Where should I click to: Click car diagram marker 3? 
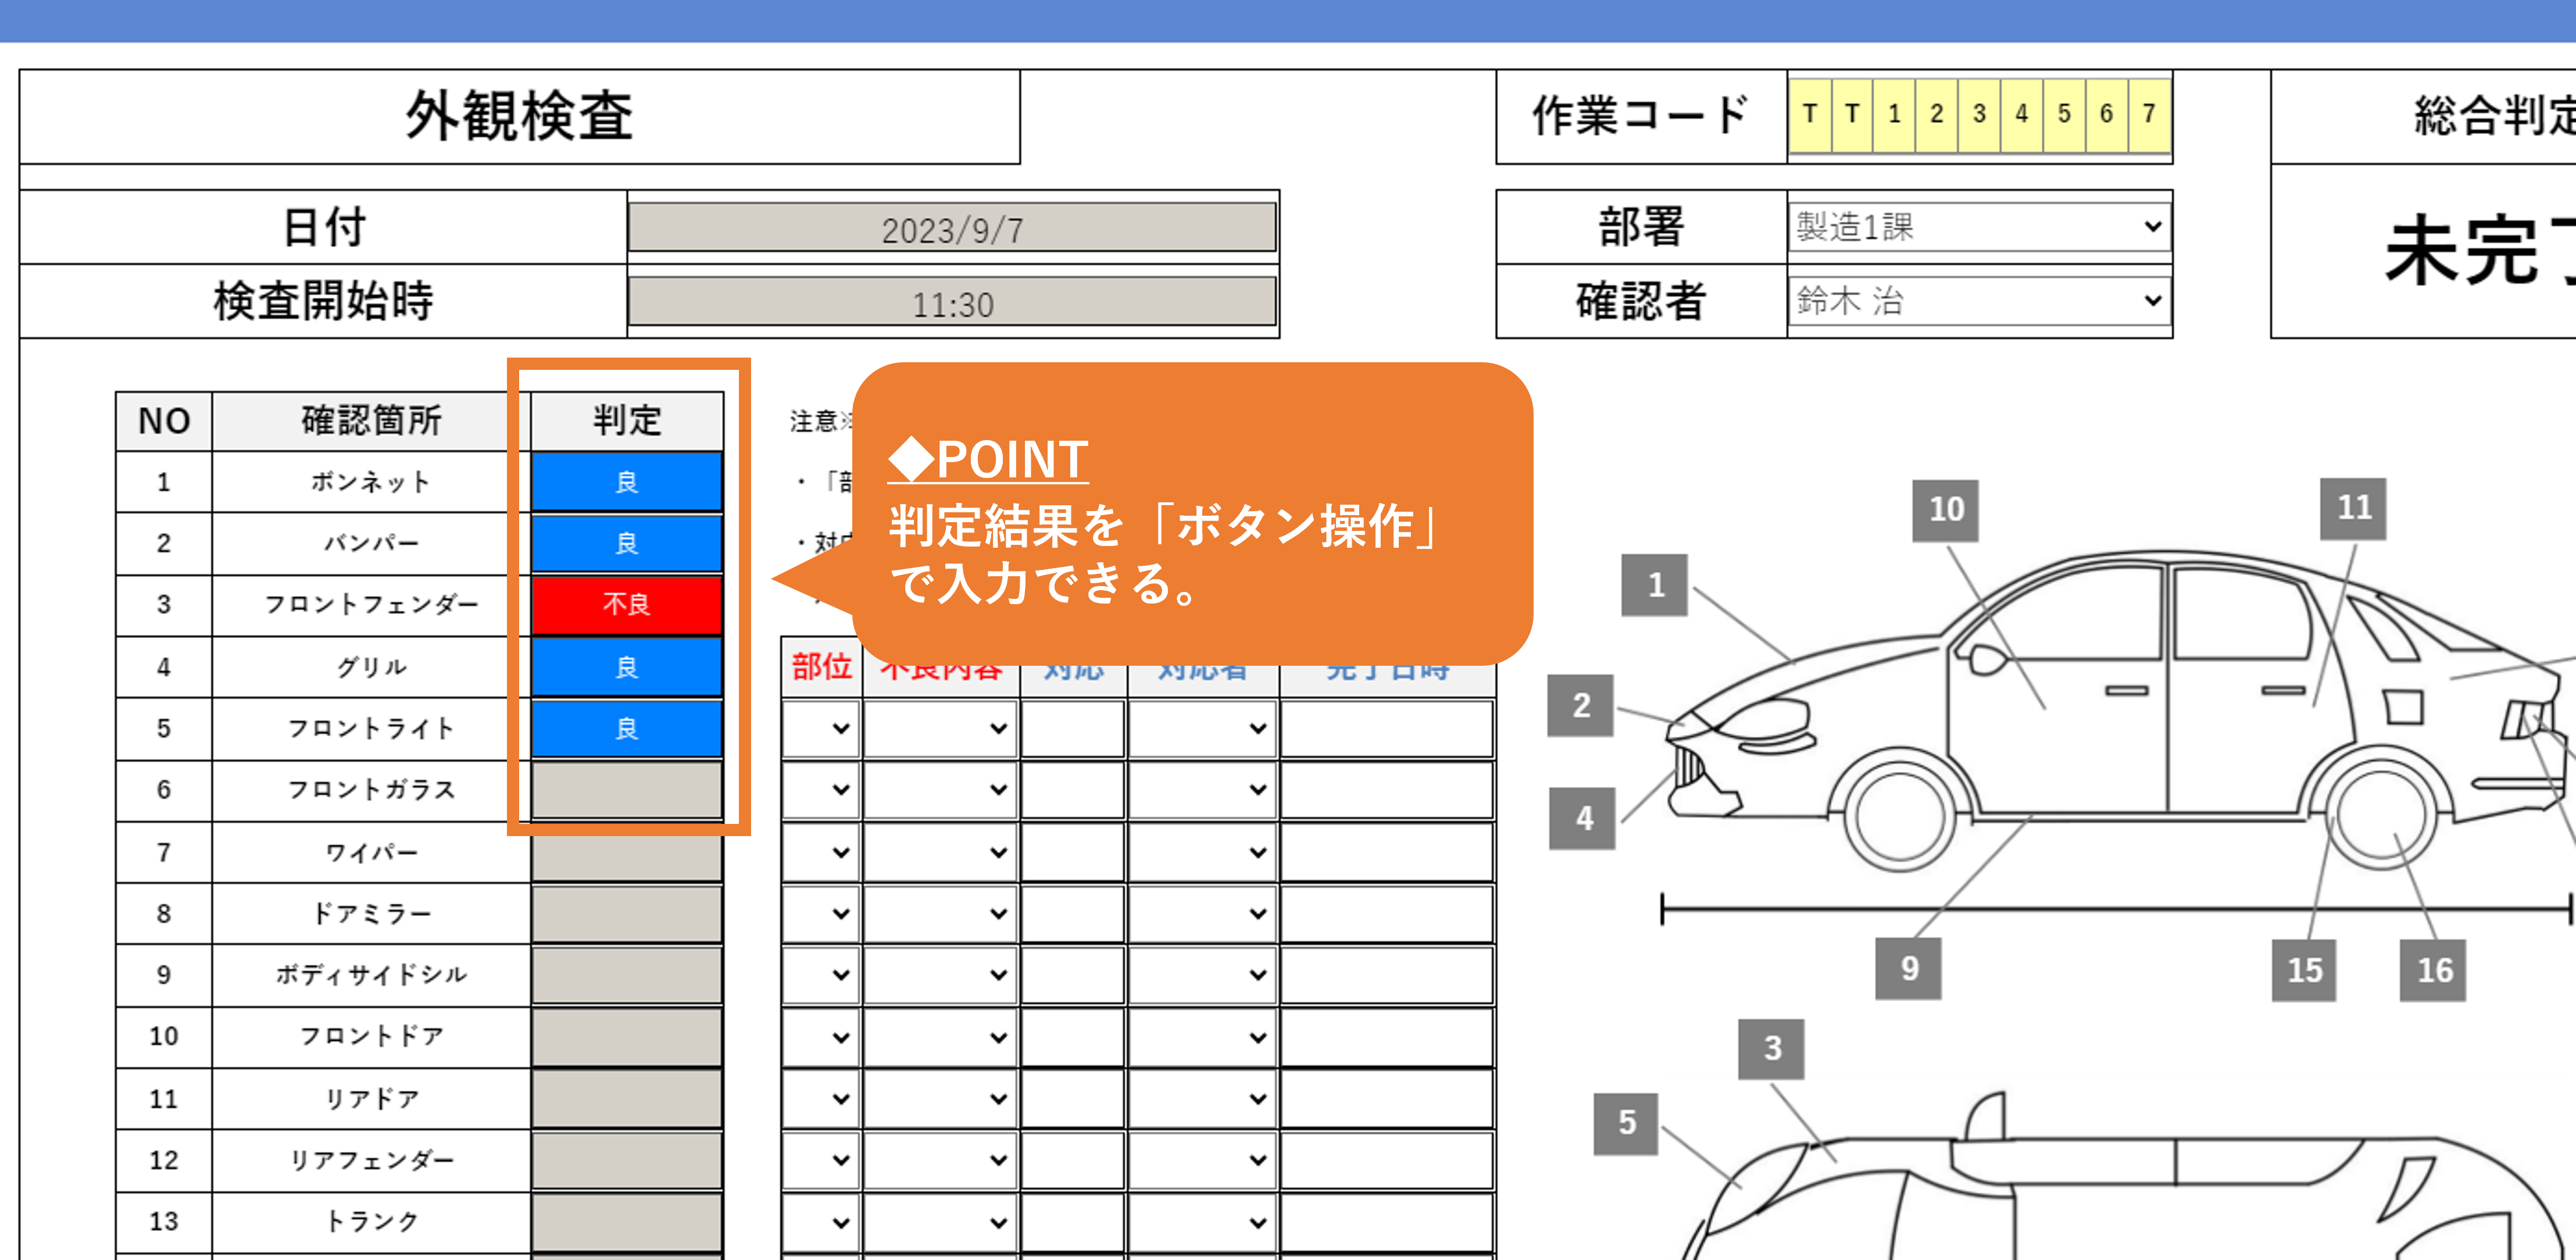coord(1772,1049)
